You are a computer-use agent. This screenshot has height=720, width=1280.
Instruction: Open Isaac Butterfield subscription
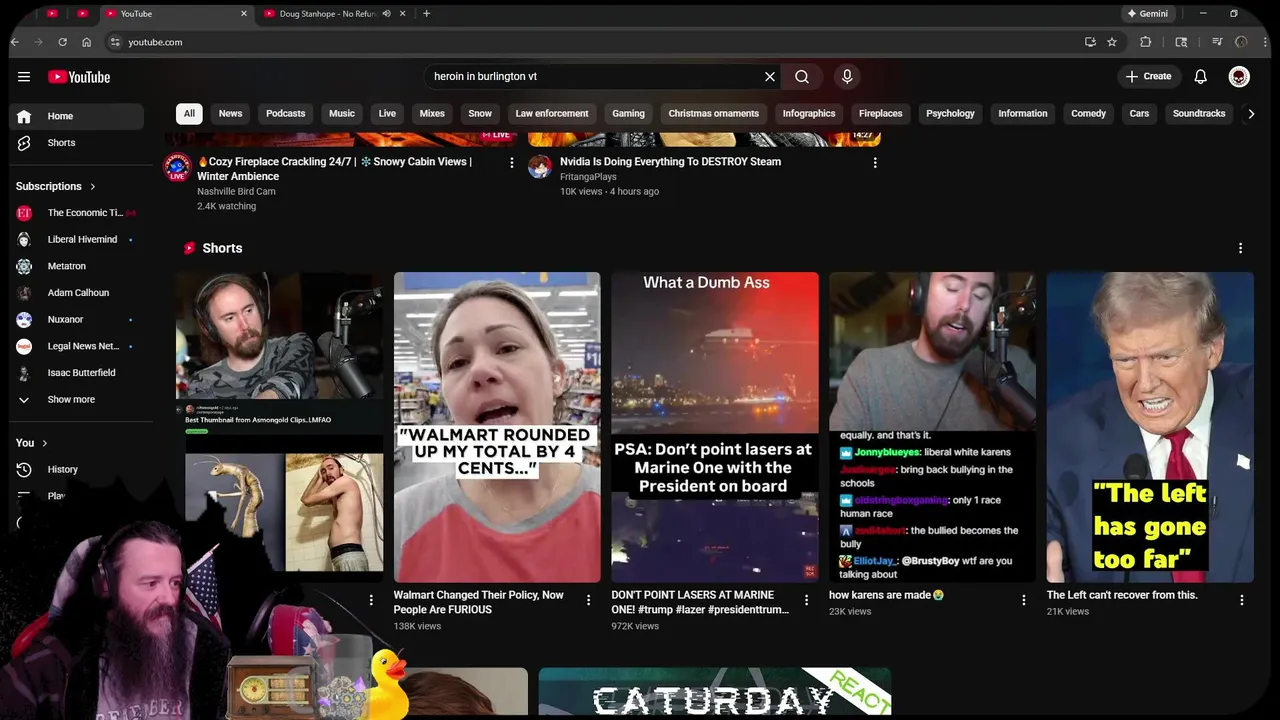pyautogui.click(x=77, y=373)
